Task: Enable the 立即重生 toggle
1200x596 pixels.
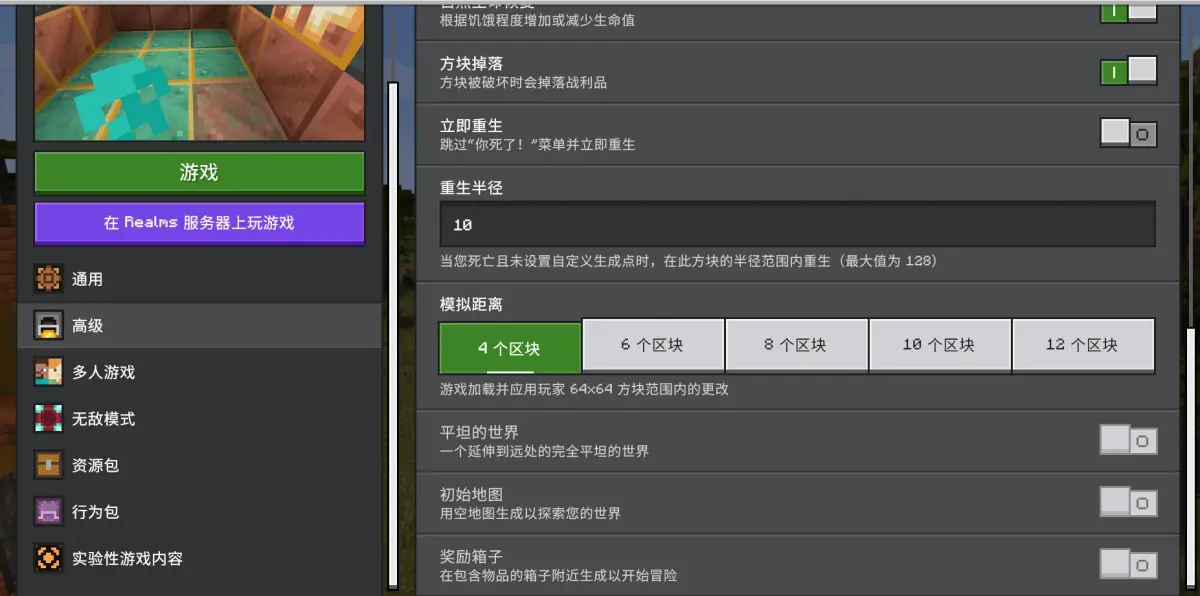Action: (x=1128, y=133)
